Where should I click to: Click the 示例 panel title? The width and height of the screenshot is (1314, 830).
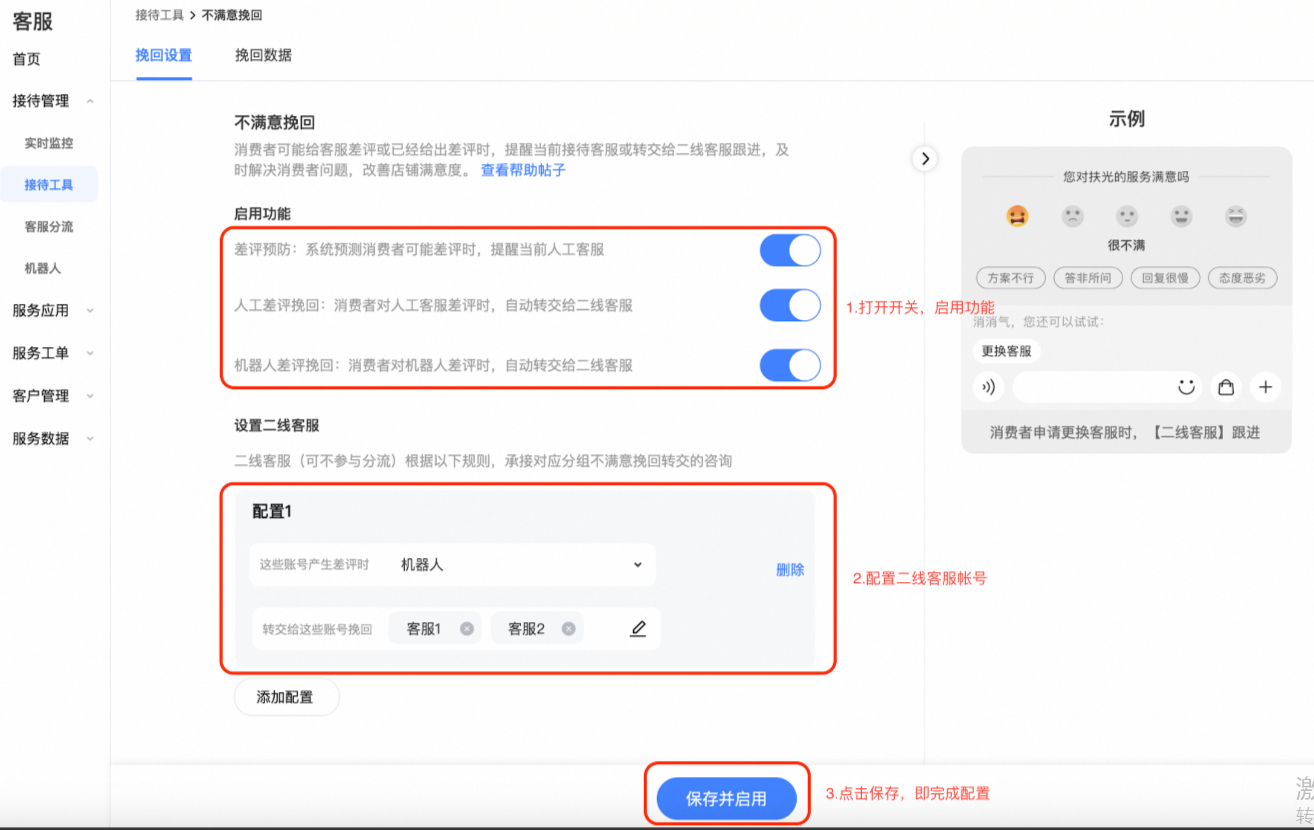(1127, 119)
